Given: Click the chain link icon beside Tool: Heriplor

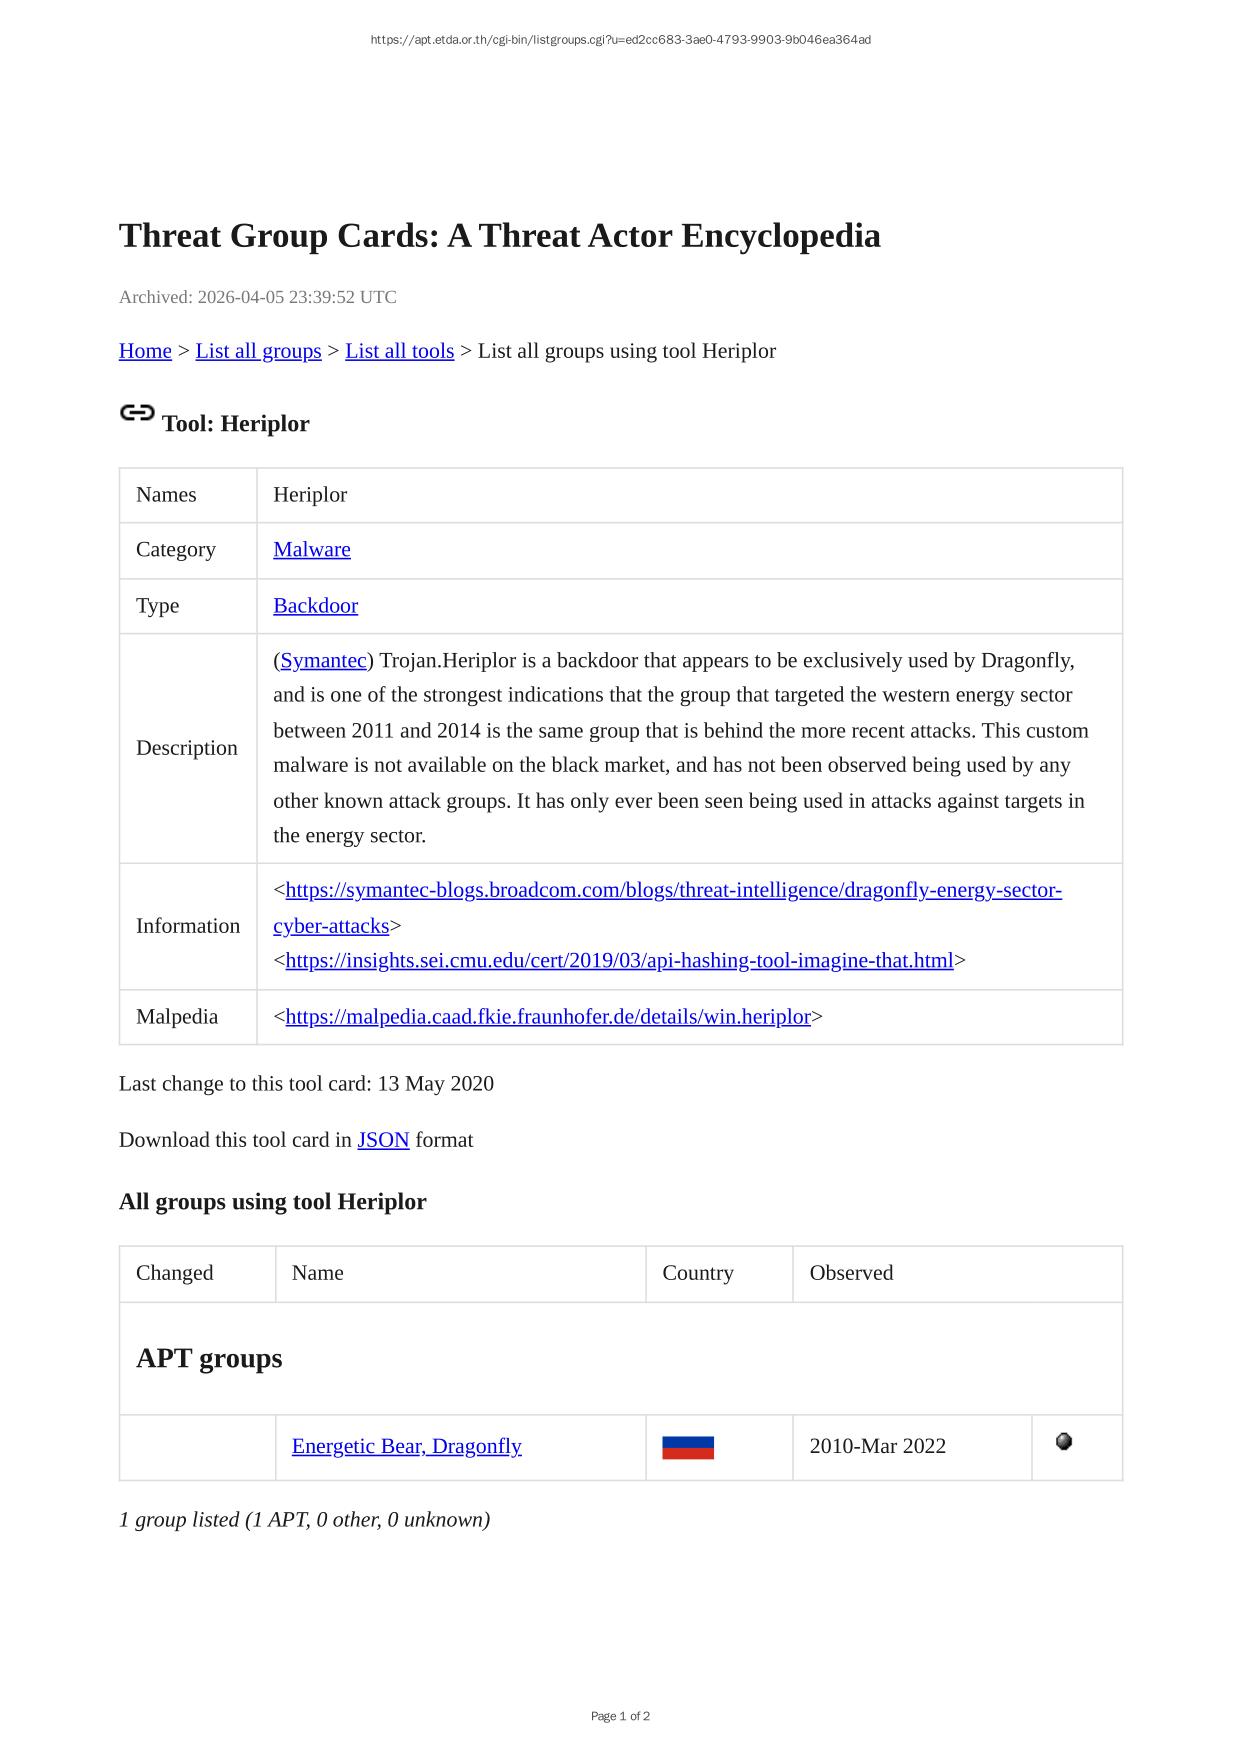Looking at the screenshot, I should pos(137,412).
